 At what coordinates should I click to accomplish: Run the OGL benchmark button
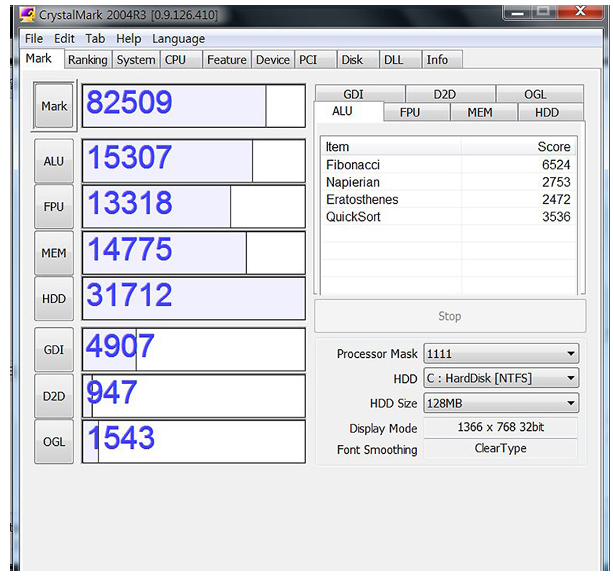coord(54,442)
